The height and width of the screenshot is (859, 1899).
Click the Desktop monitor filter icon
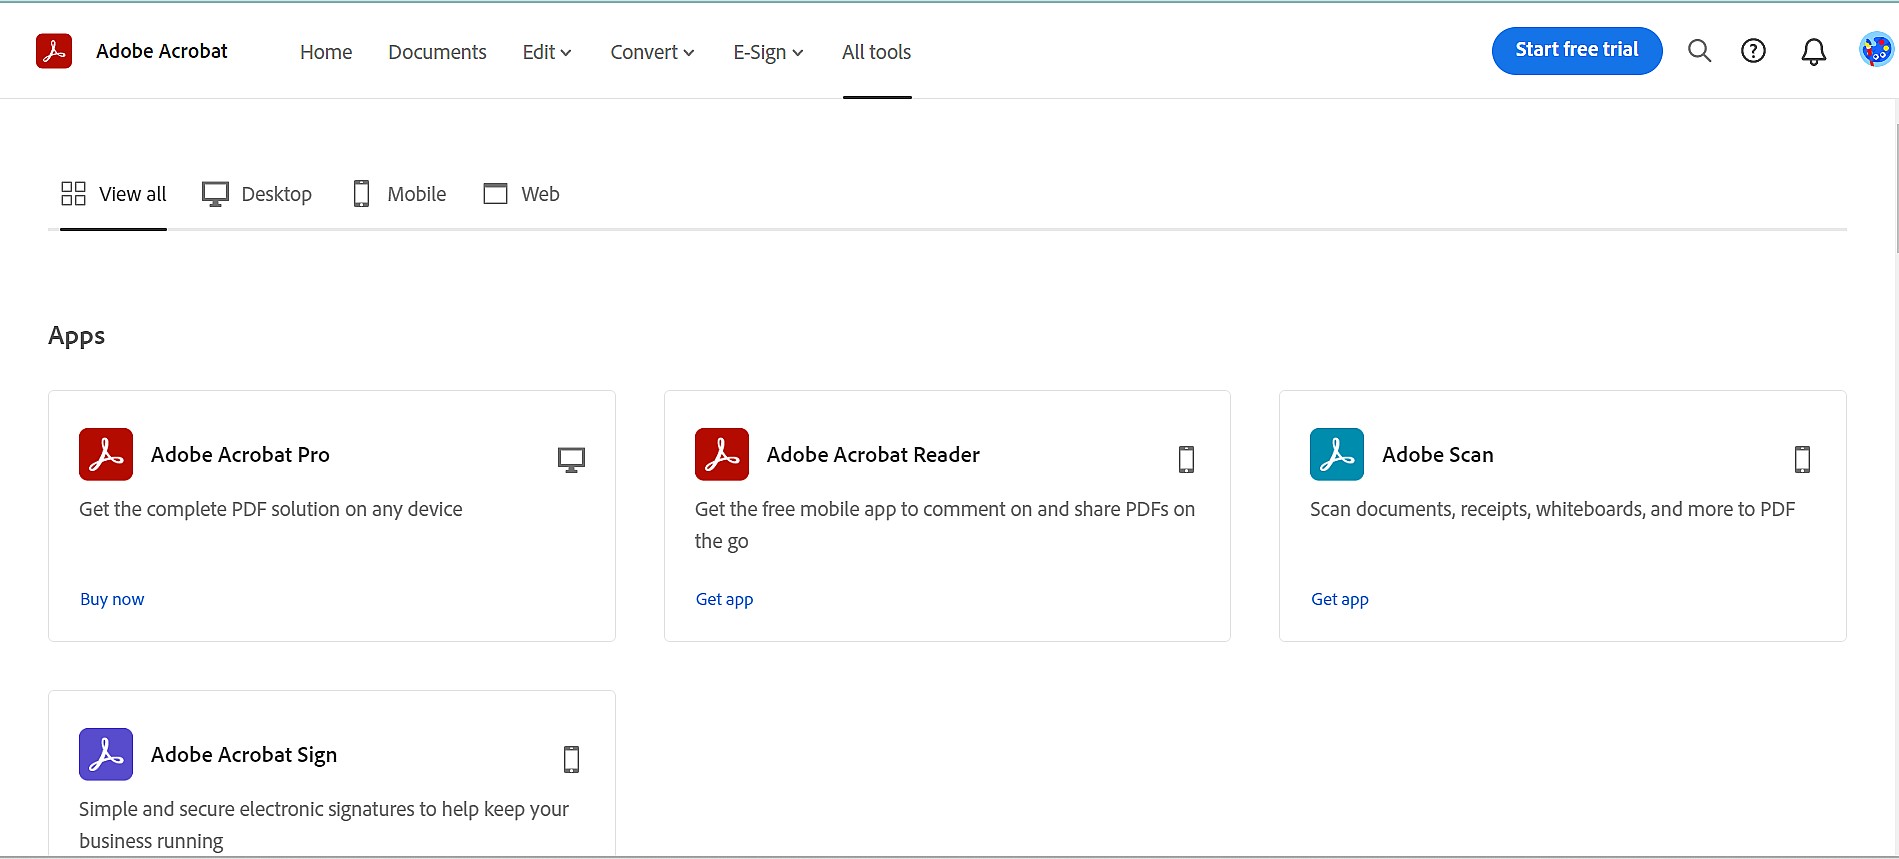point(215,194)
